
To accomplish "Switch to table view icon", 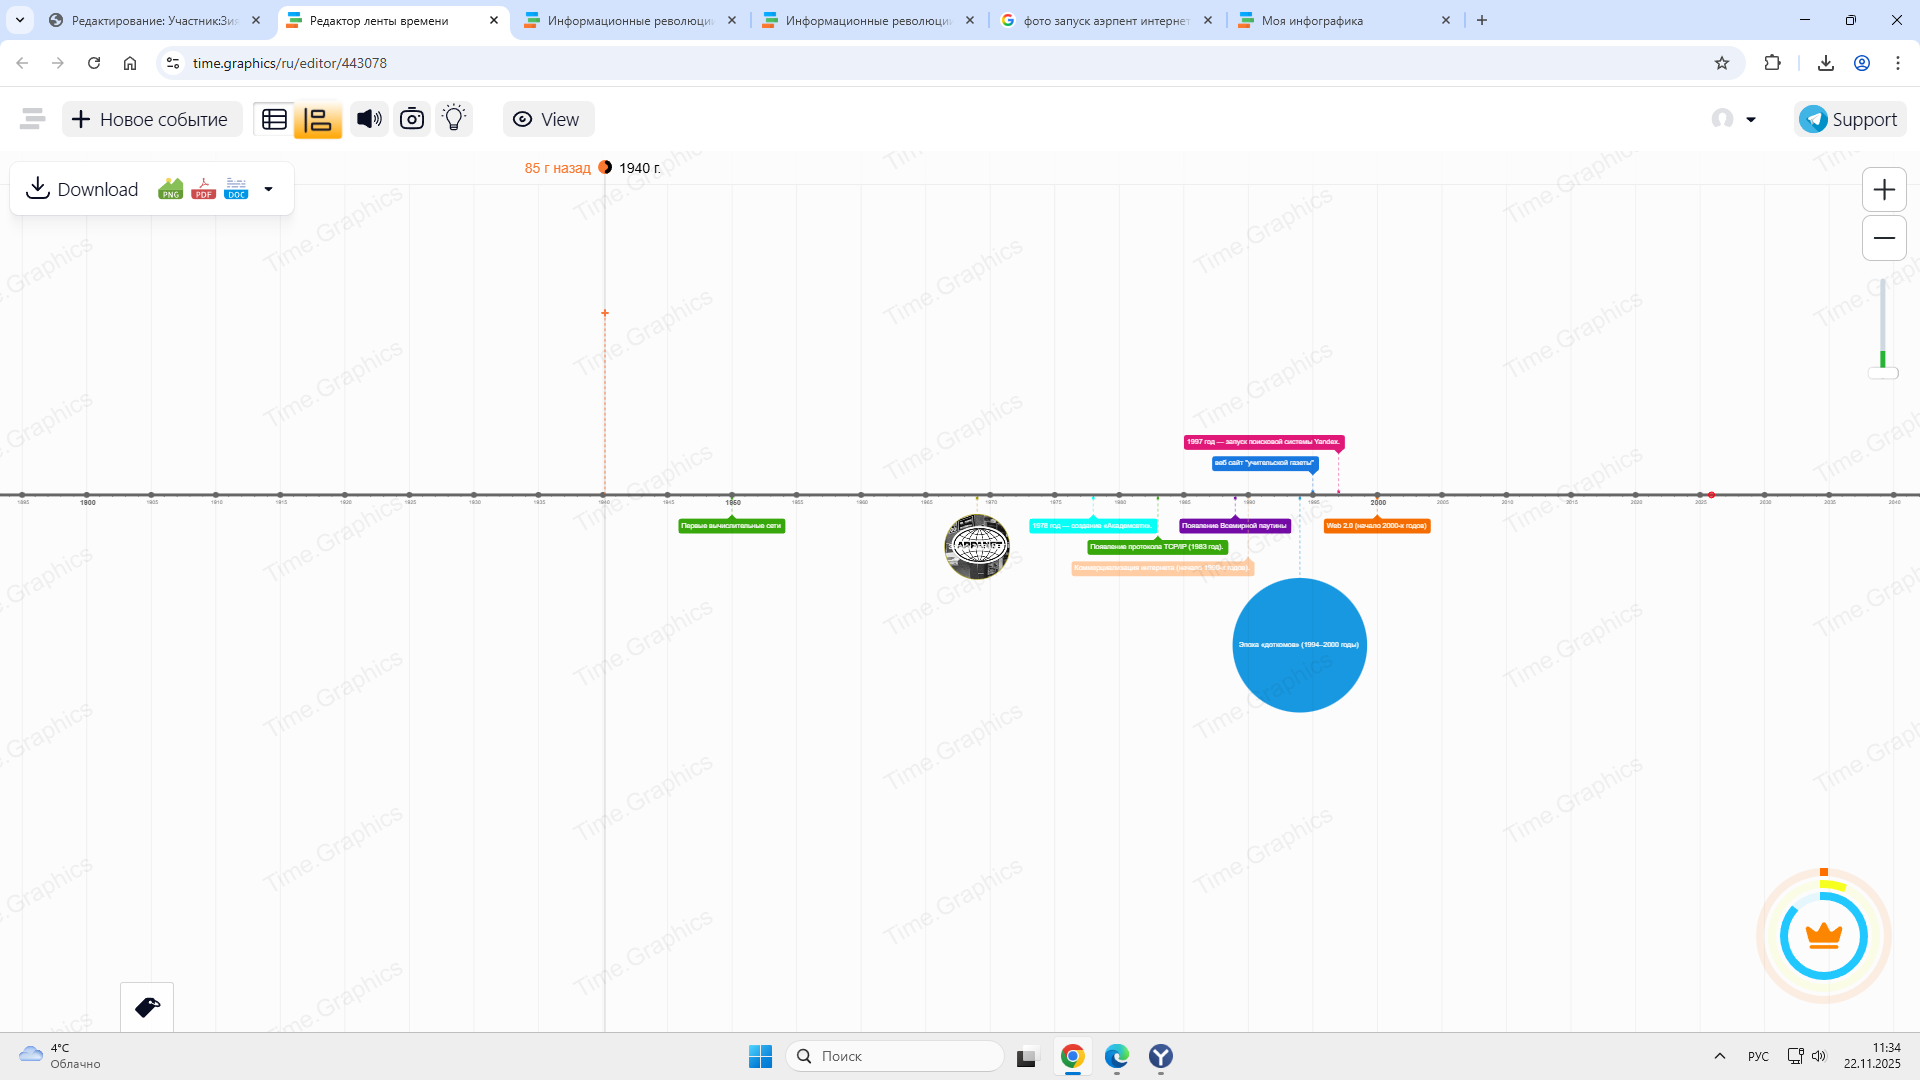I will (274, 119).
